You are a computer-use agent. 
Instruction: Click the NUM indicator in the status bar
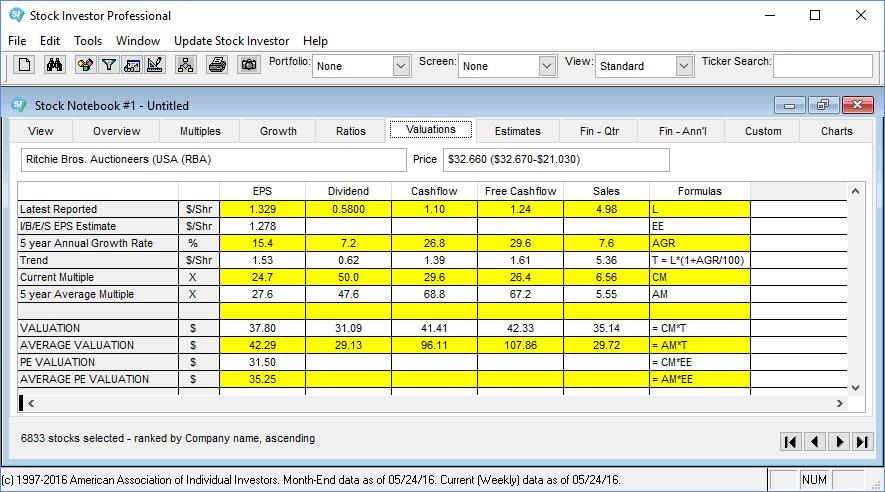tap(814, 480)
